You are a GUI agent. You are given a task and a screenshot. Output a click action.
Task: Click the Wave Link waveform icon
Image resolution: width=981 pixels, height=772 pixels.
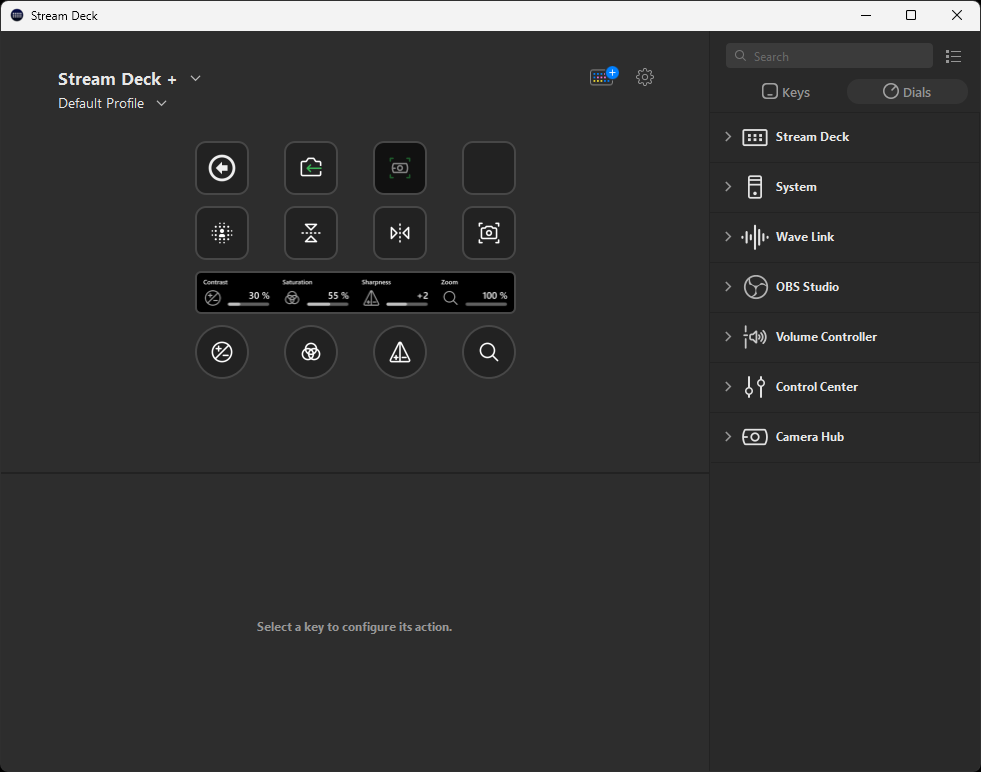755,237
